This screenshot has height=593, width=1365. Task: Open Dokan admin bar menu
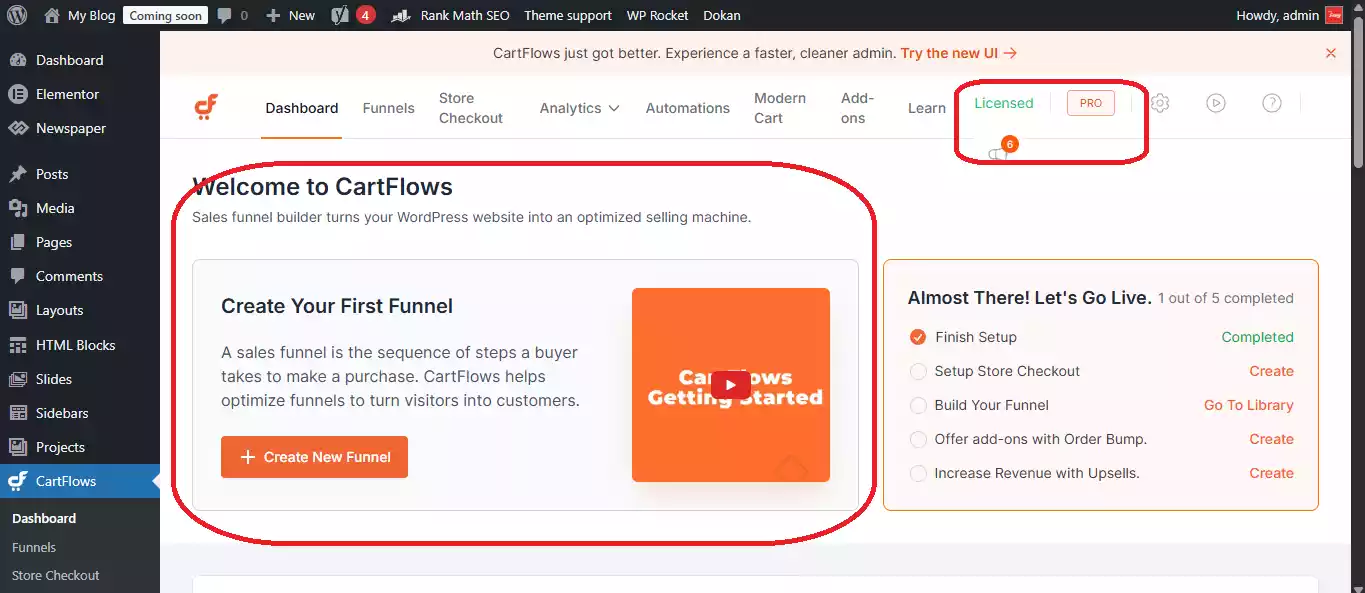(722, 15)
